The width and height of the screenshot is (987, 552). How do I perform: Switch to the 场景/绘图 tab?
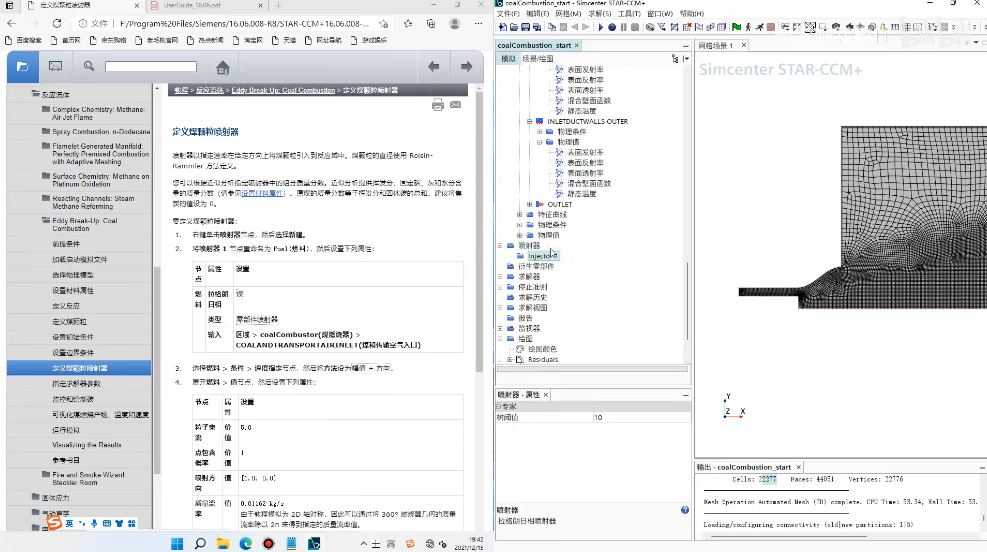pos(538,59)
